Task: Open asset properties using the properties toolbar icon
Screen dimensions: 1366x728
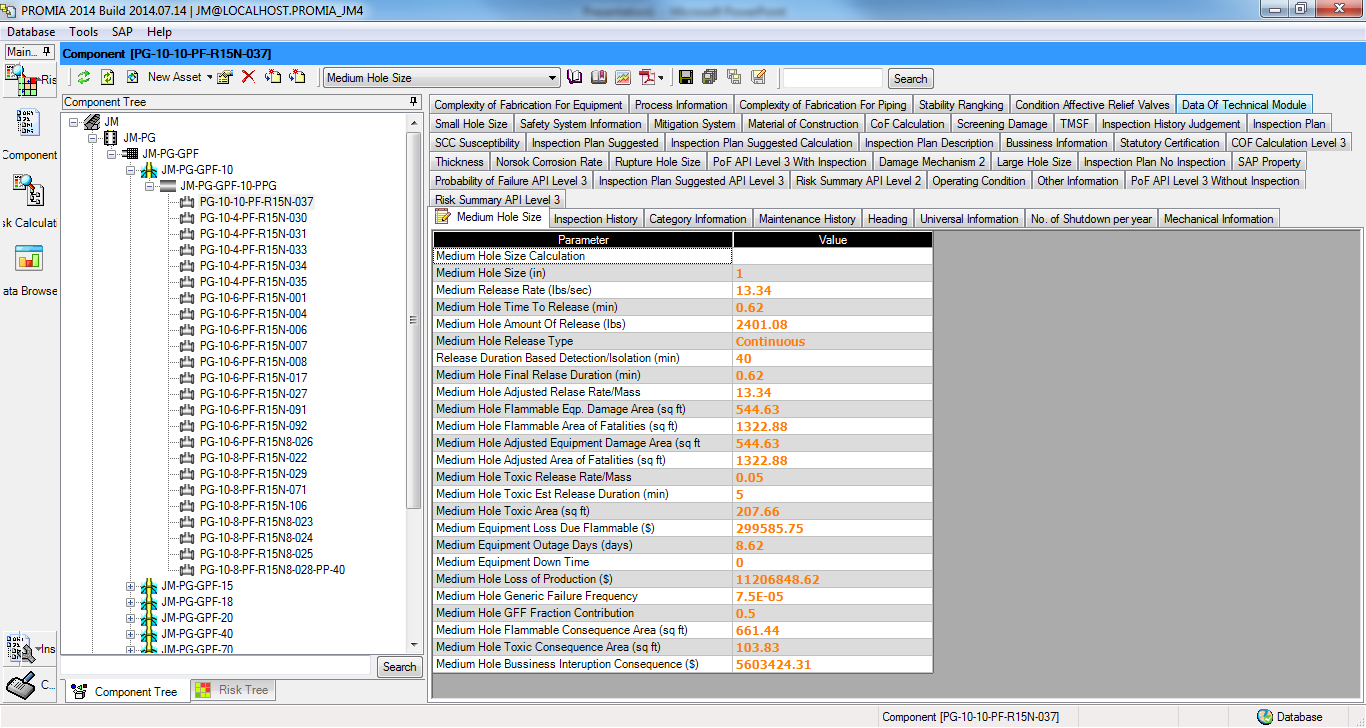Action: (224, 77)
